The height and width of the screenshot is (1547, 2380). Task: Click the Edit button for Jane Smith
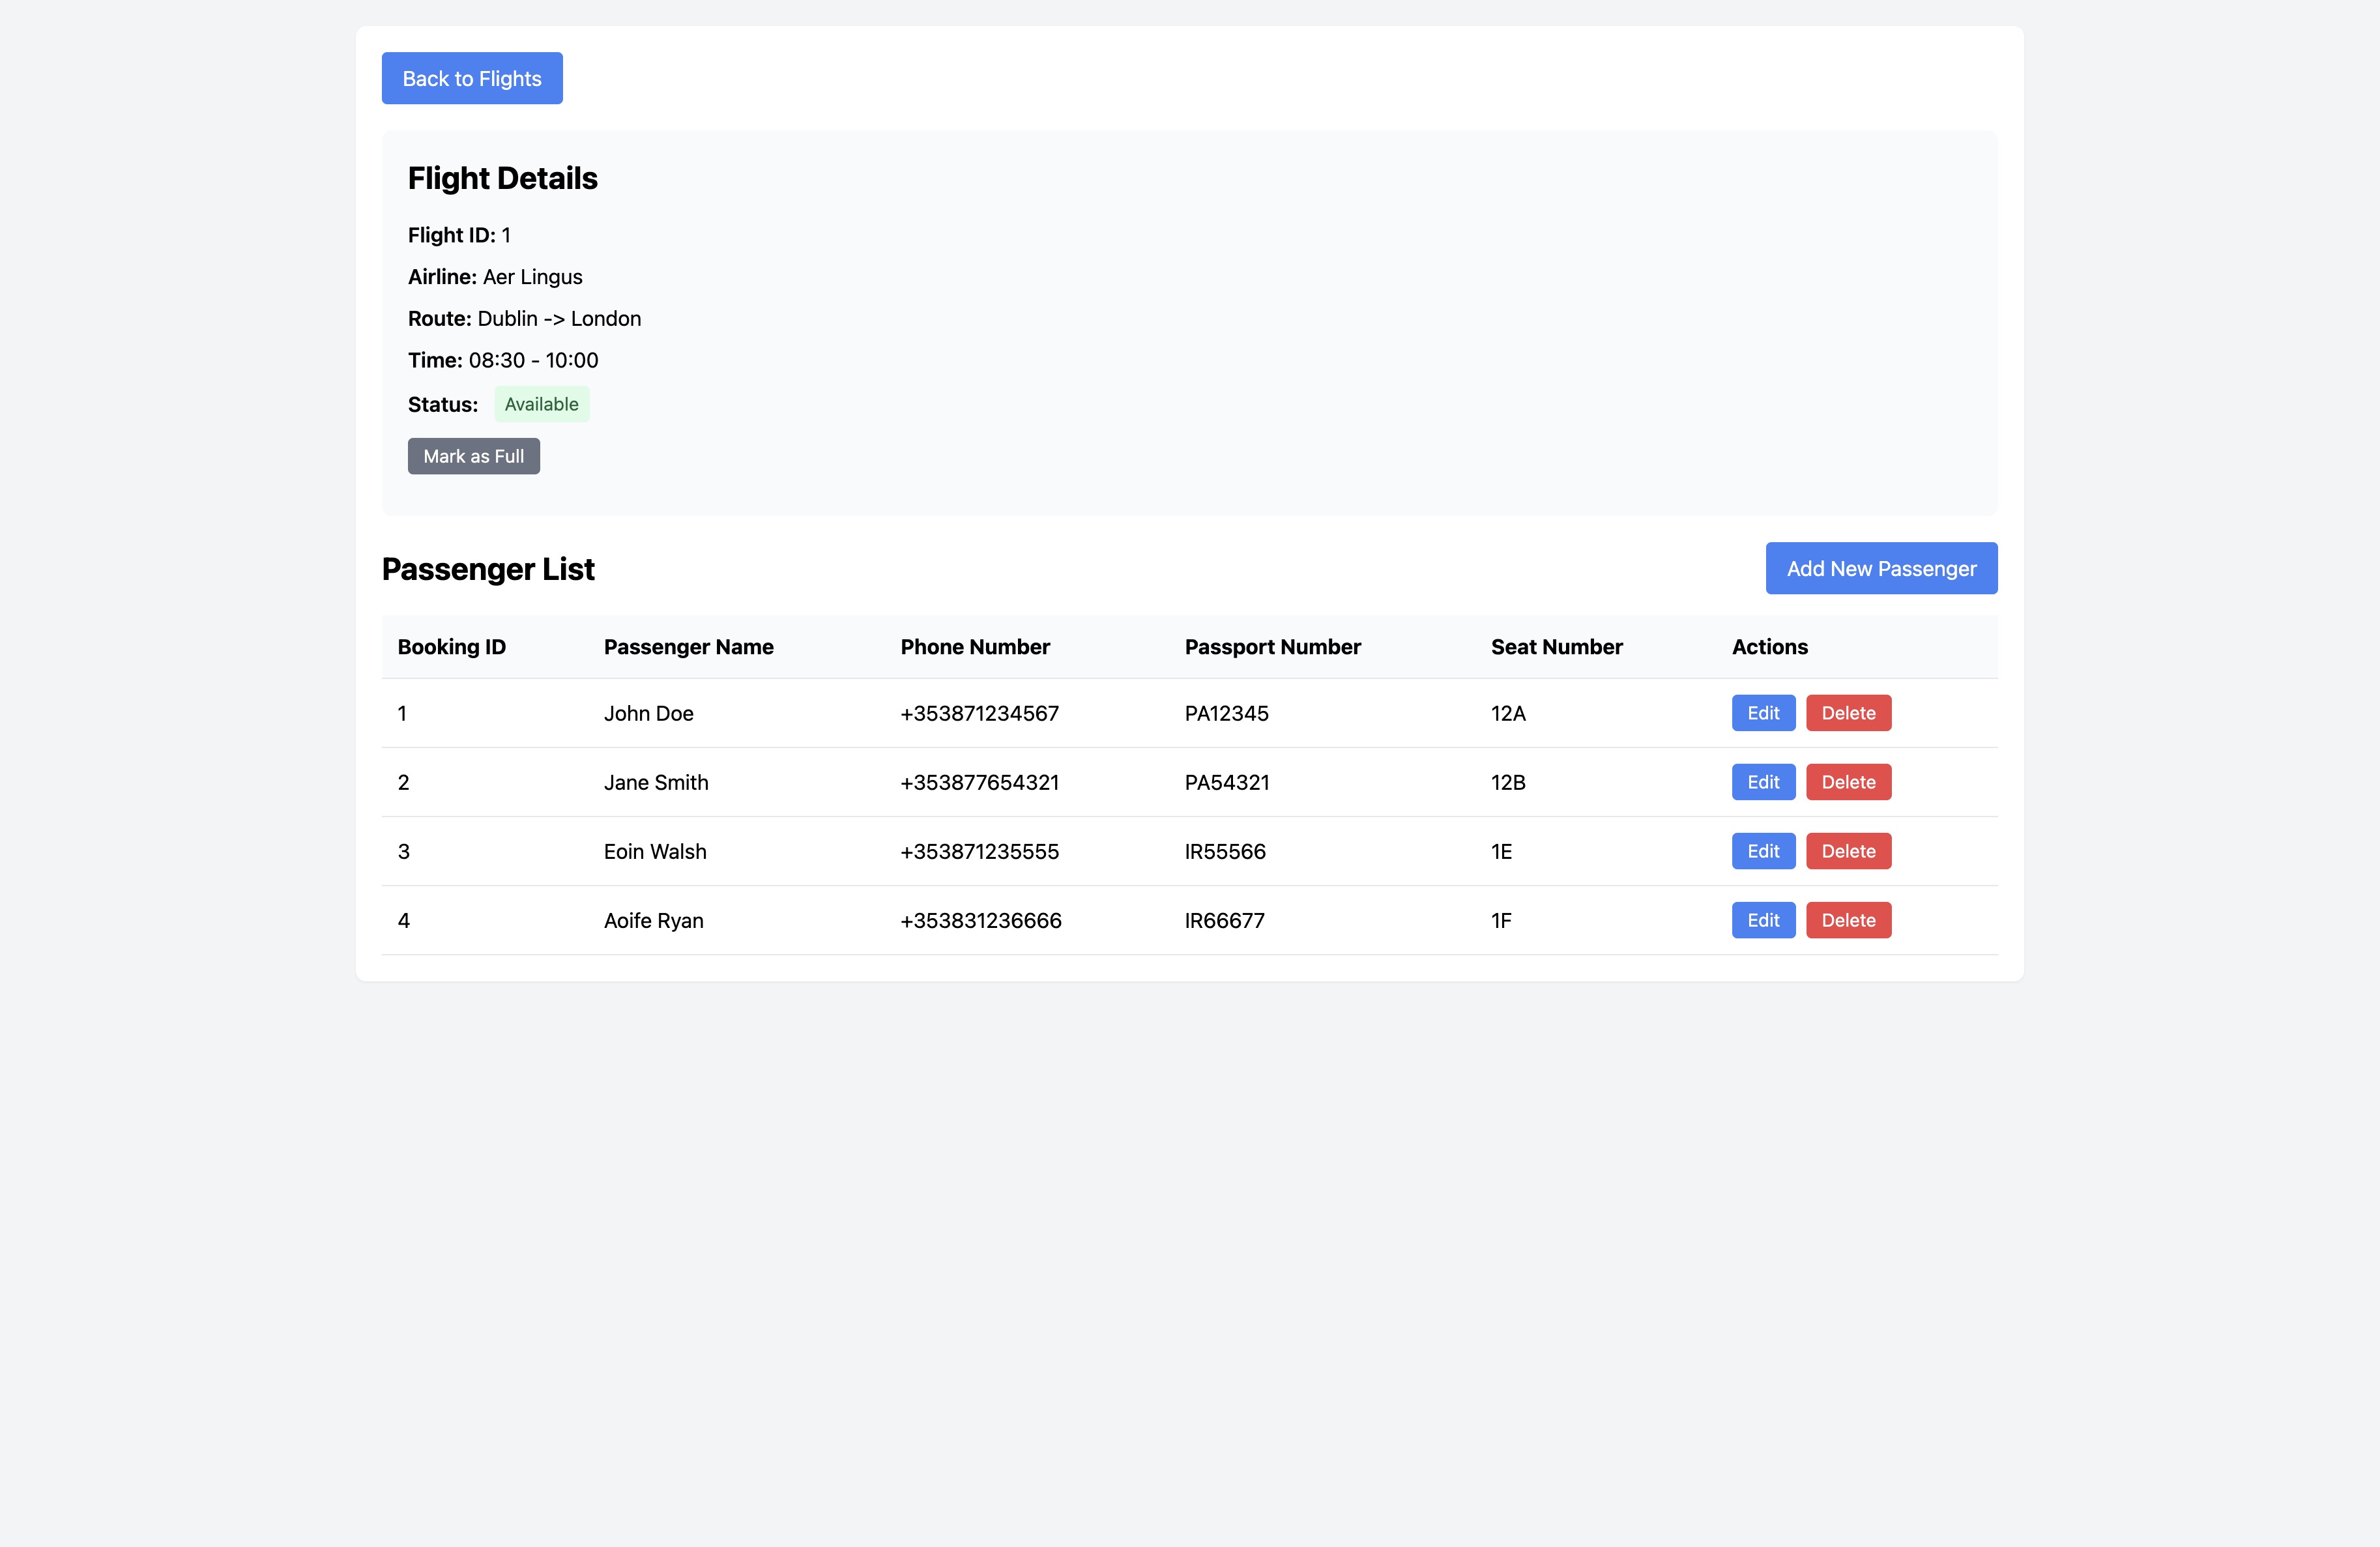click(x=1762, y=782)
